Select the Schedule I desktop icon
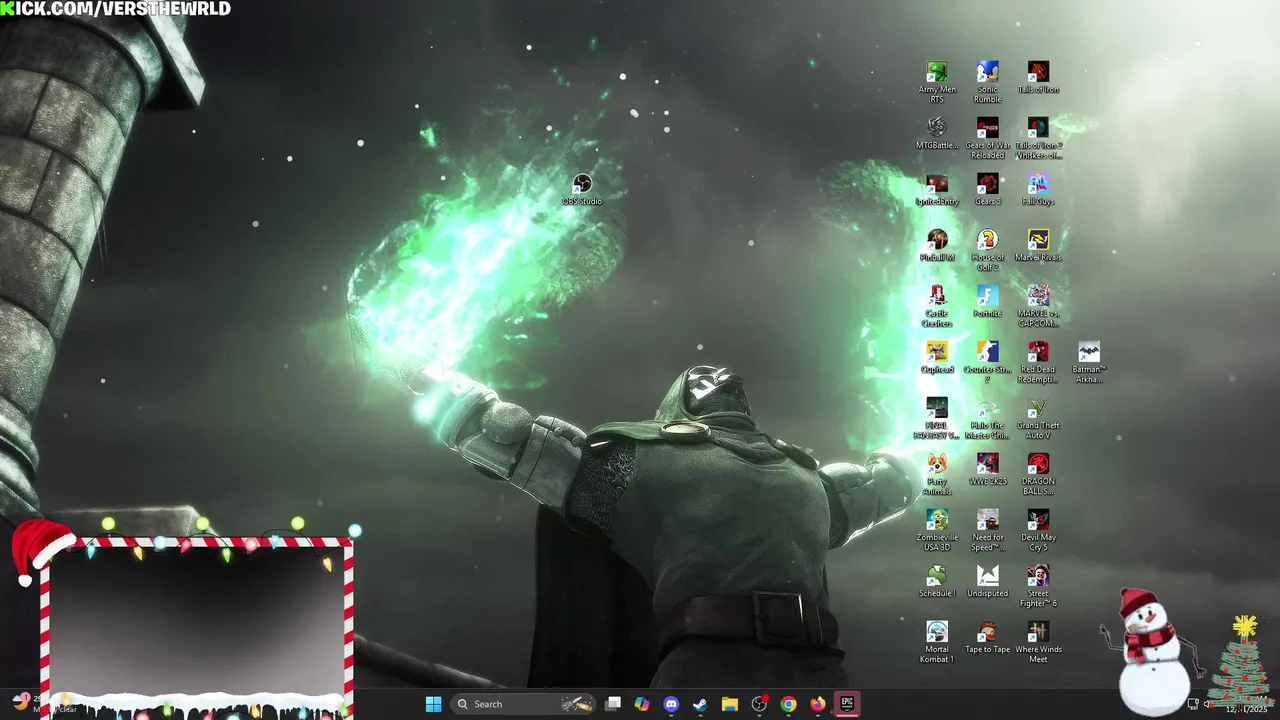 coord(937,581)
